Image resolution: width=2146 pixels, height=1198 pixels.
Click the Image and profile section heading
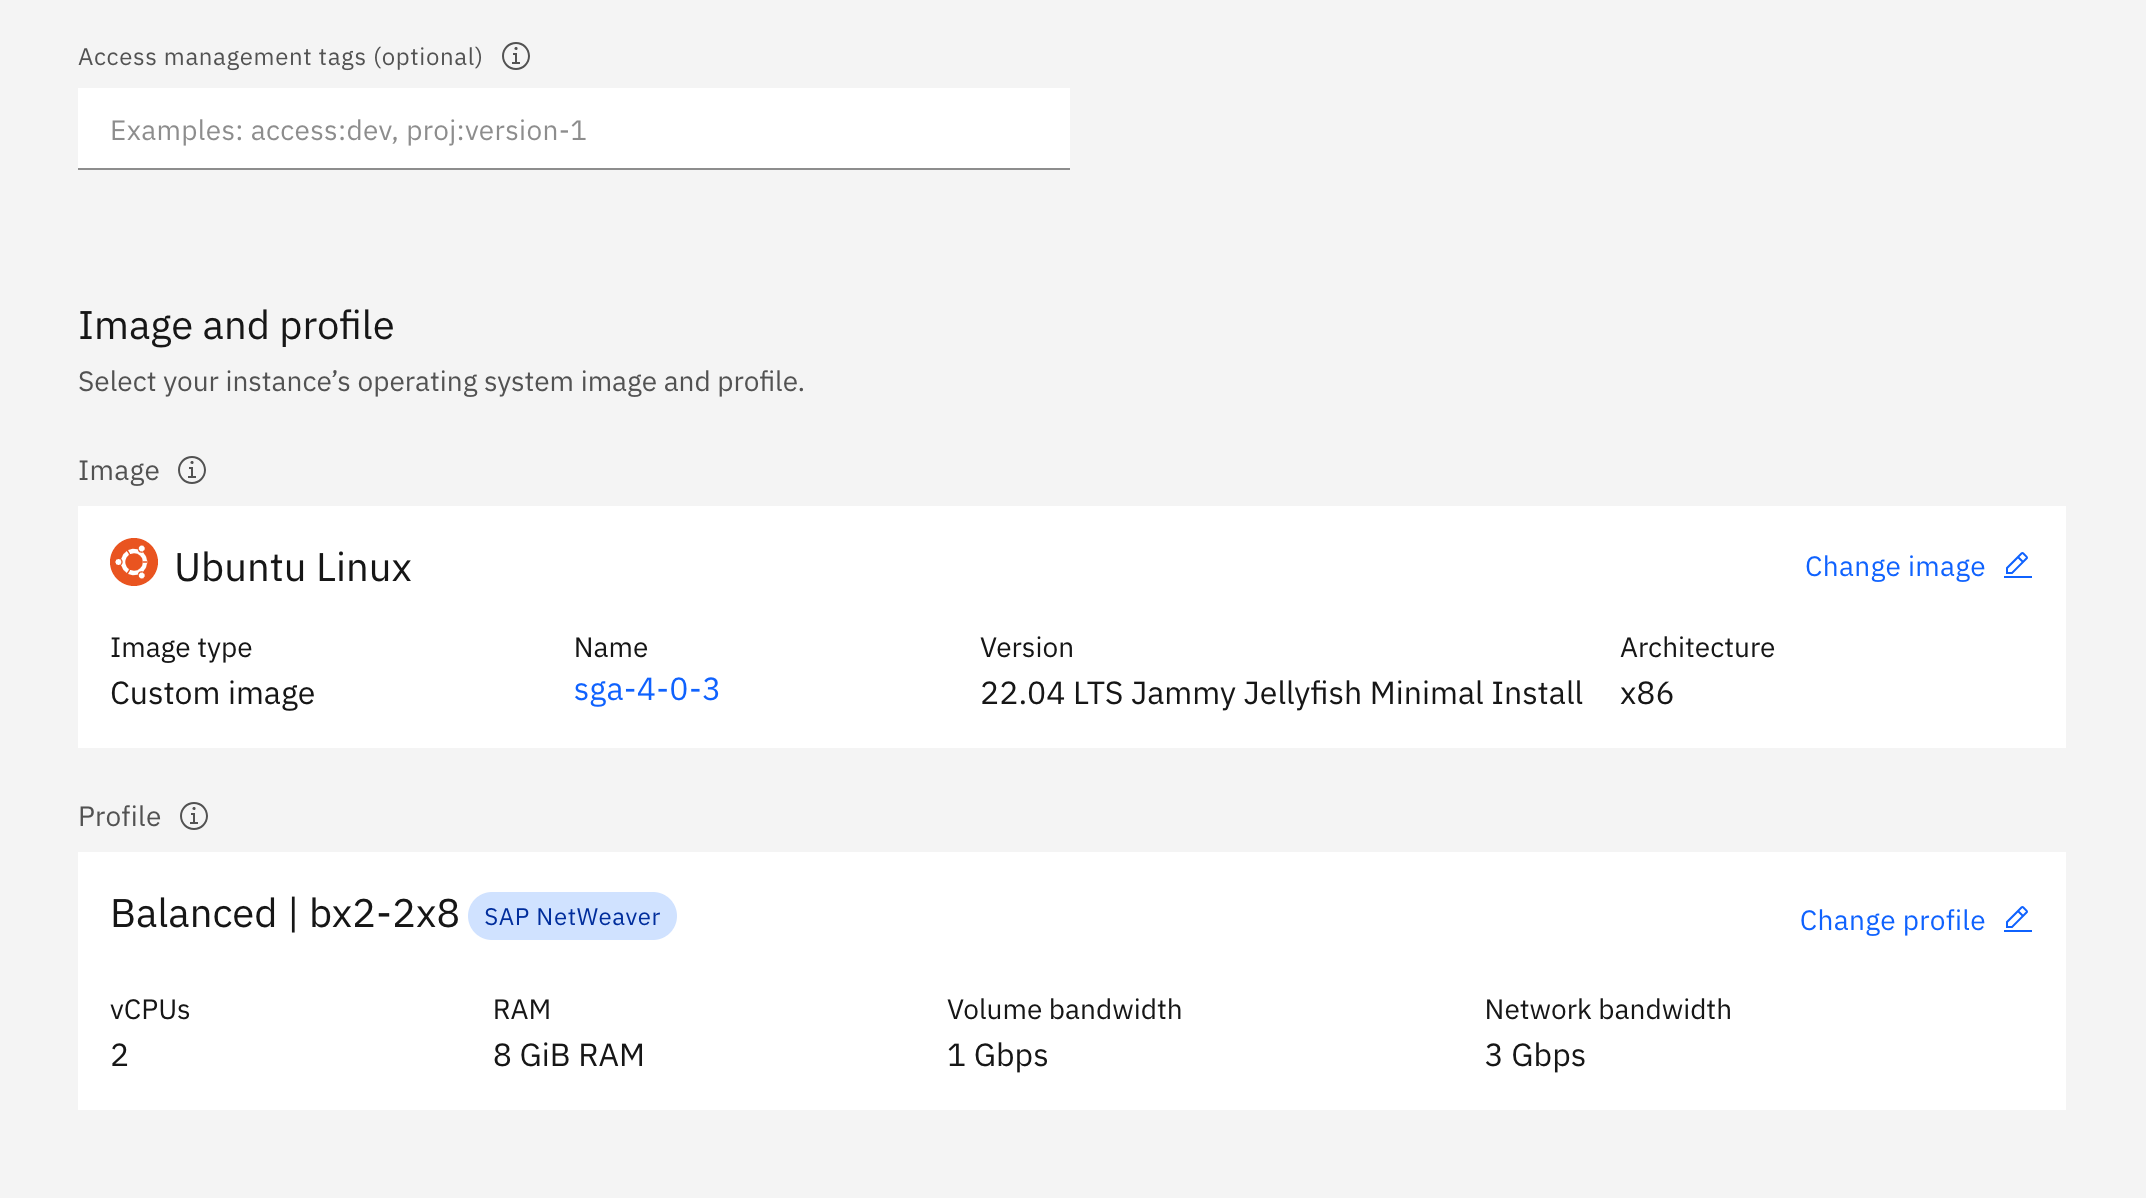236,324
